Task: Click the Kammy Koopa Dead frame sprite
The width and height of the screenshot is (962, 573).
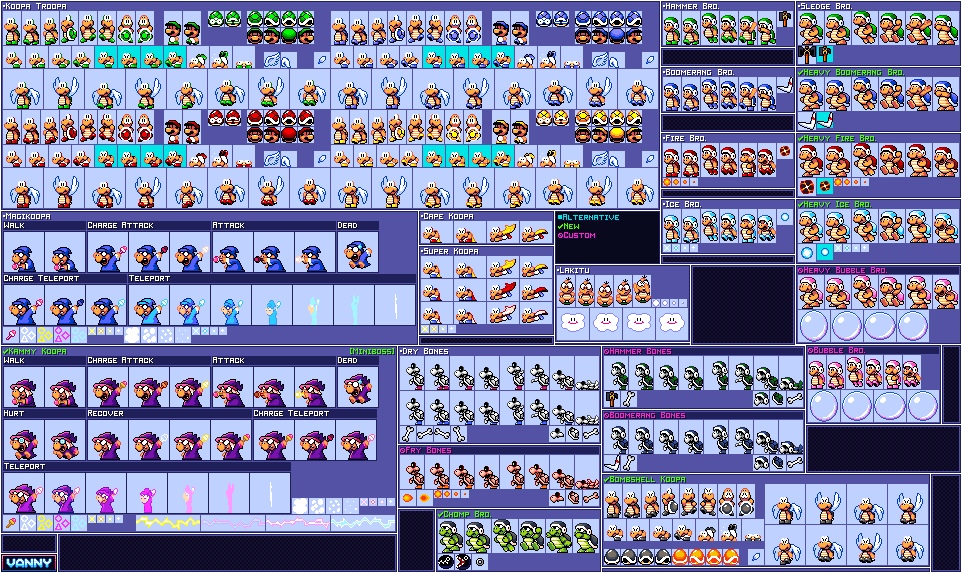Action: point(358,387)
